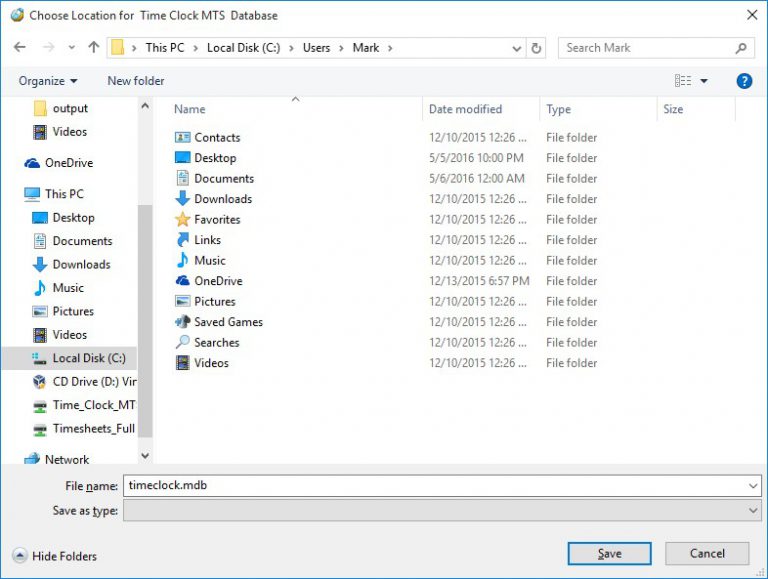Open the address bar history dropdown
Viewport: 768px width, 579px height.
coord(516,48)
